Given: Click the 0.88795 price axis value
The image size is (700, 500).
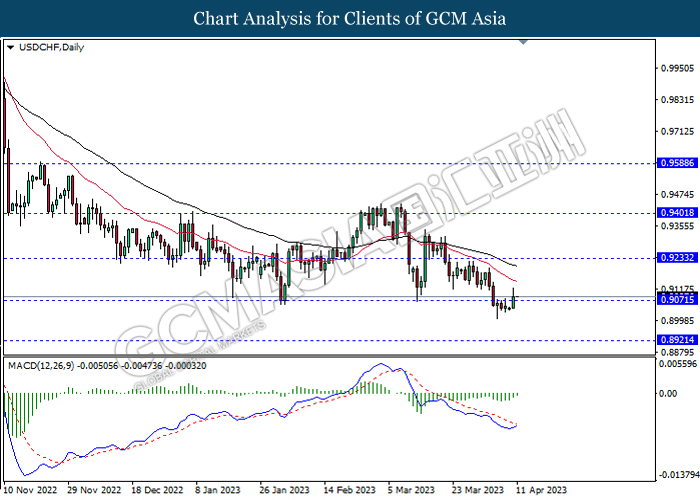Looking at the screenshot, I should (x=677, y=352).
